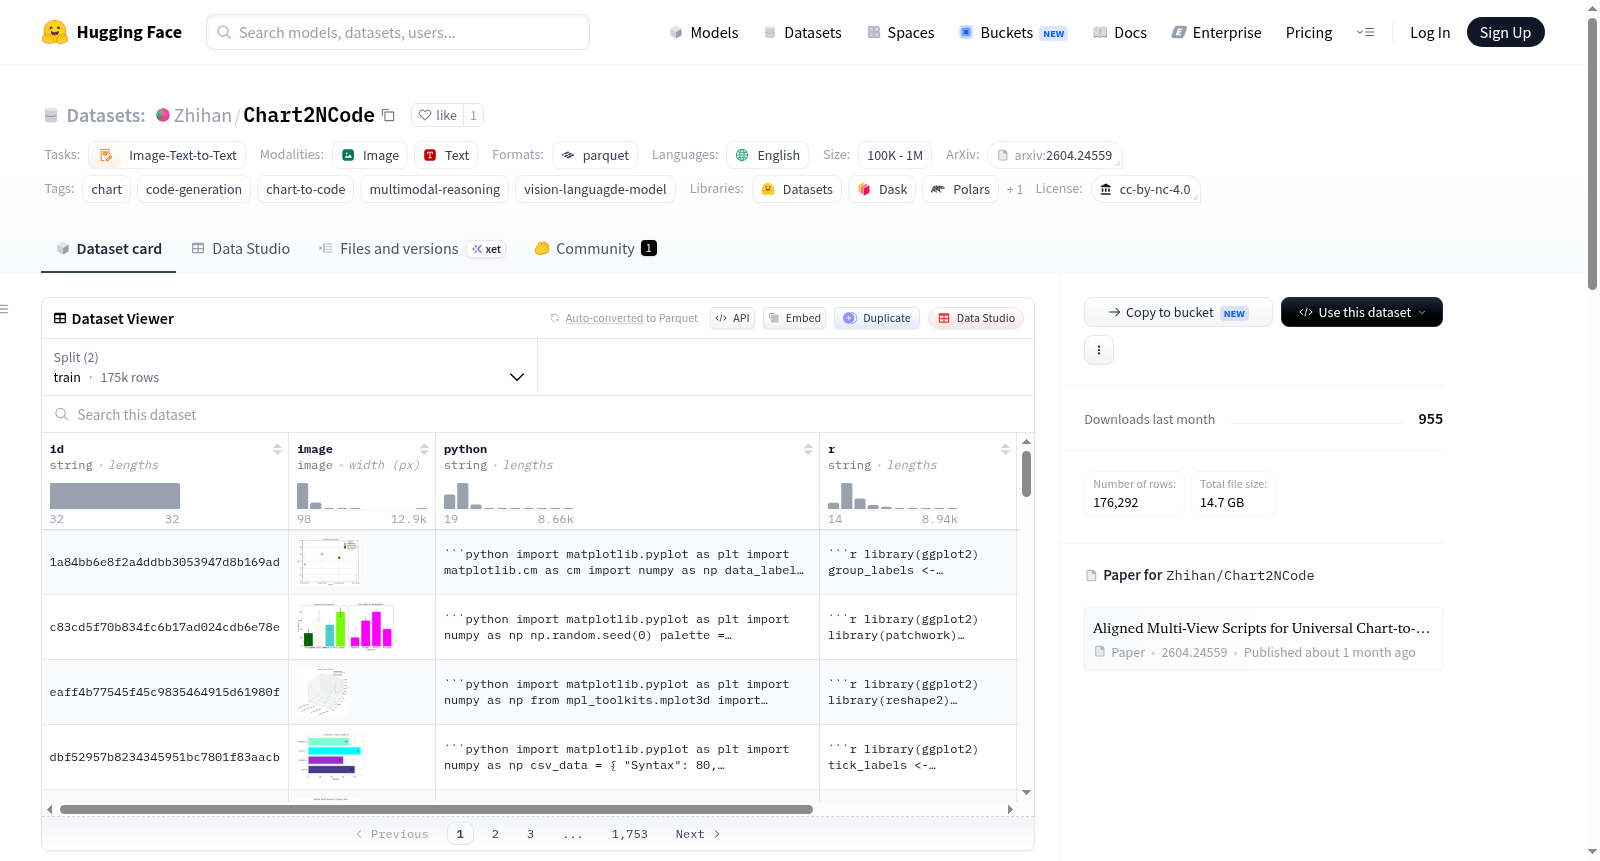Click the Image-Text-to-Text task tag
The width and height of the screenshot is (1600, 861).
pyautogui.click(x=167, y=155)
